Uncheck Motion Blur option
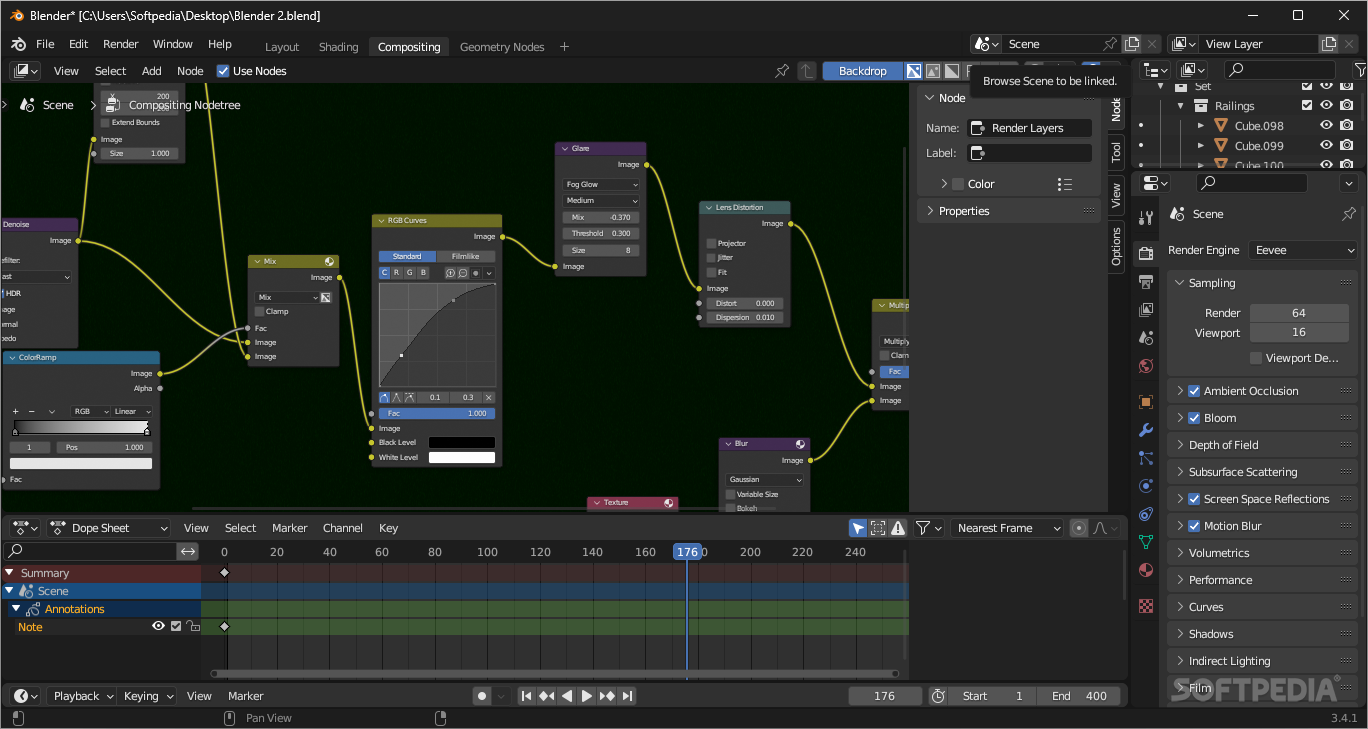This screenshot has width=1368, height=729. (x=1194, y=526)
